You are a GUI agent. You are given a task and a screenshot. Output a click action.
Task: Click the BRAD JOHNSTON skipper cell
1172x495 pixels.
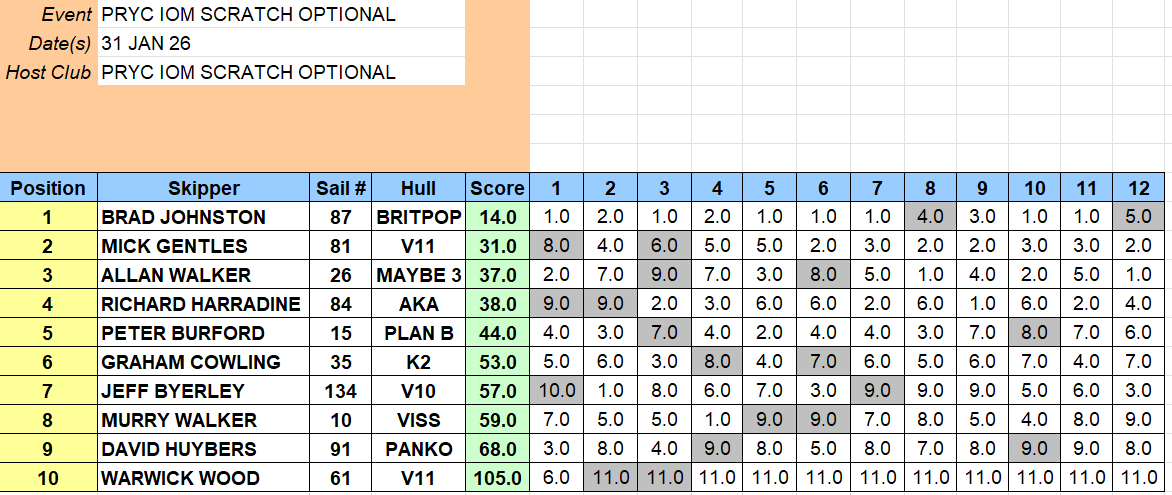point(204,217)
